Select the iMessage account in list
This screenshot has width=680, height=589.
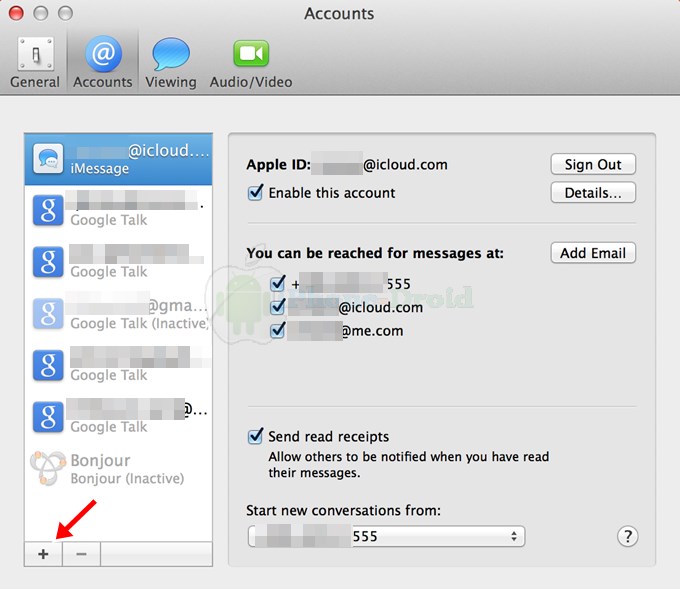pos(119,159)
